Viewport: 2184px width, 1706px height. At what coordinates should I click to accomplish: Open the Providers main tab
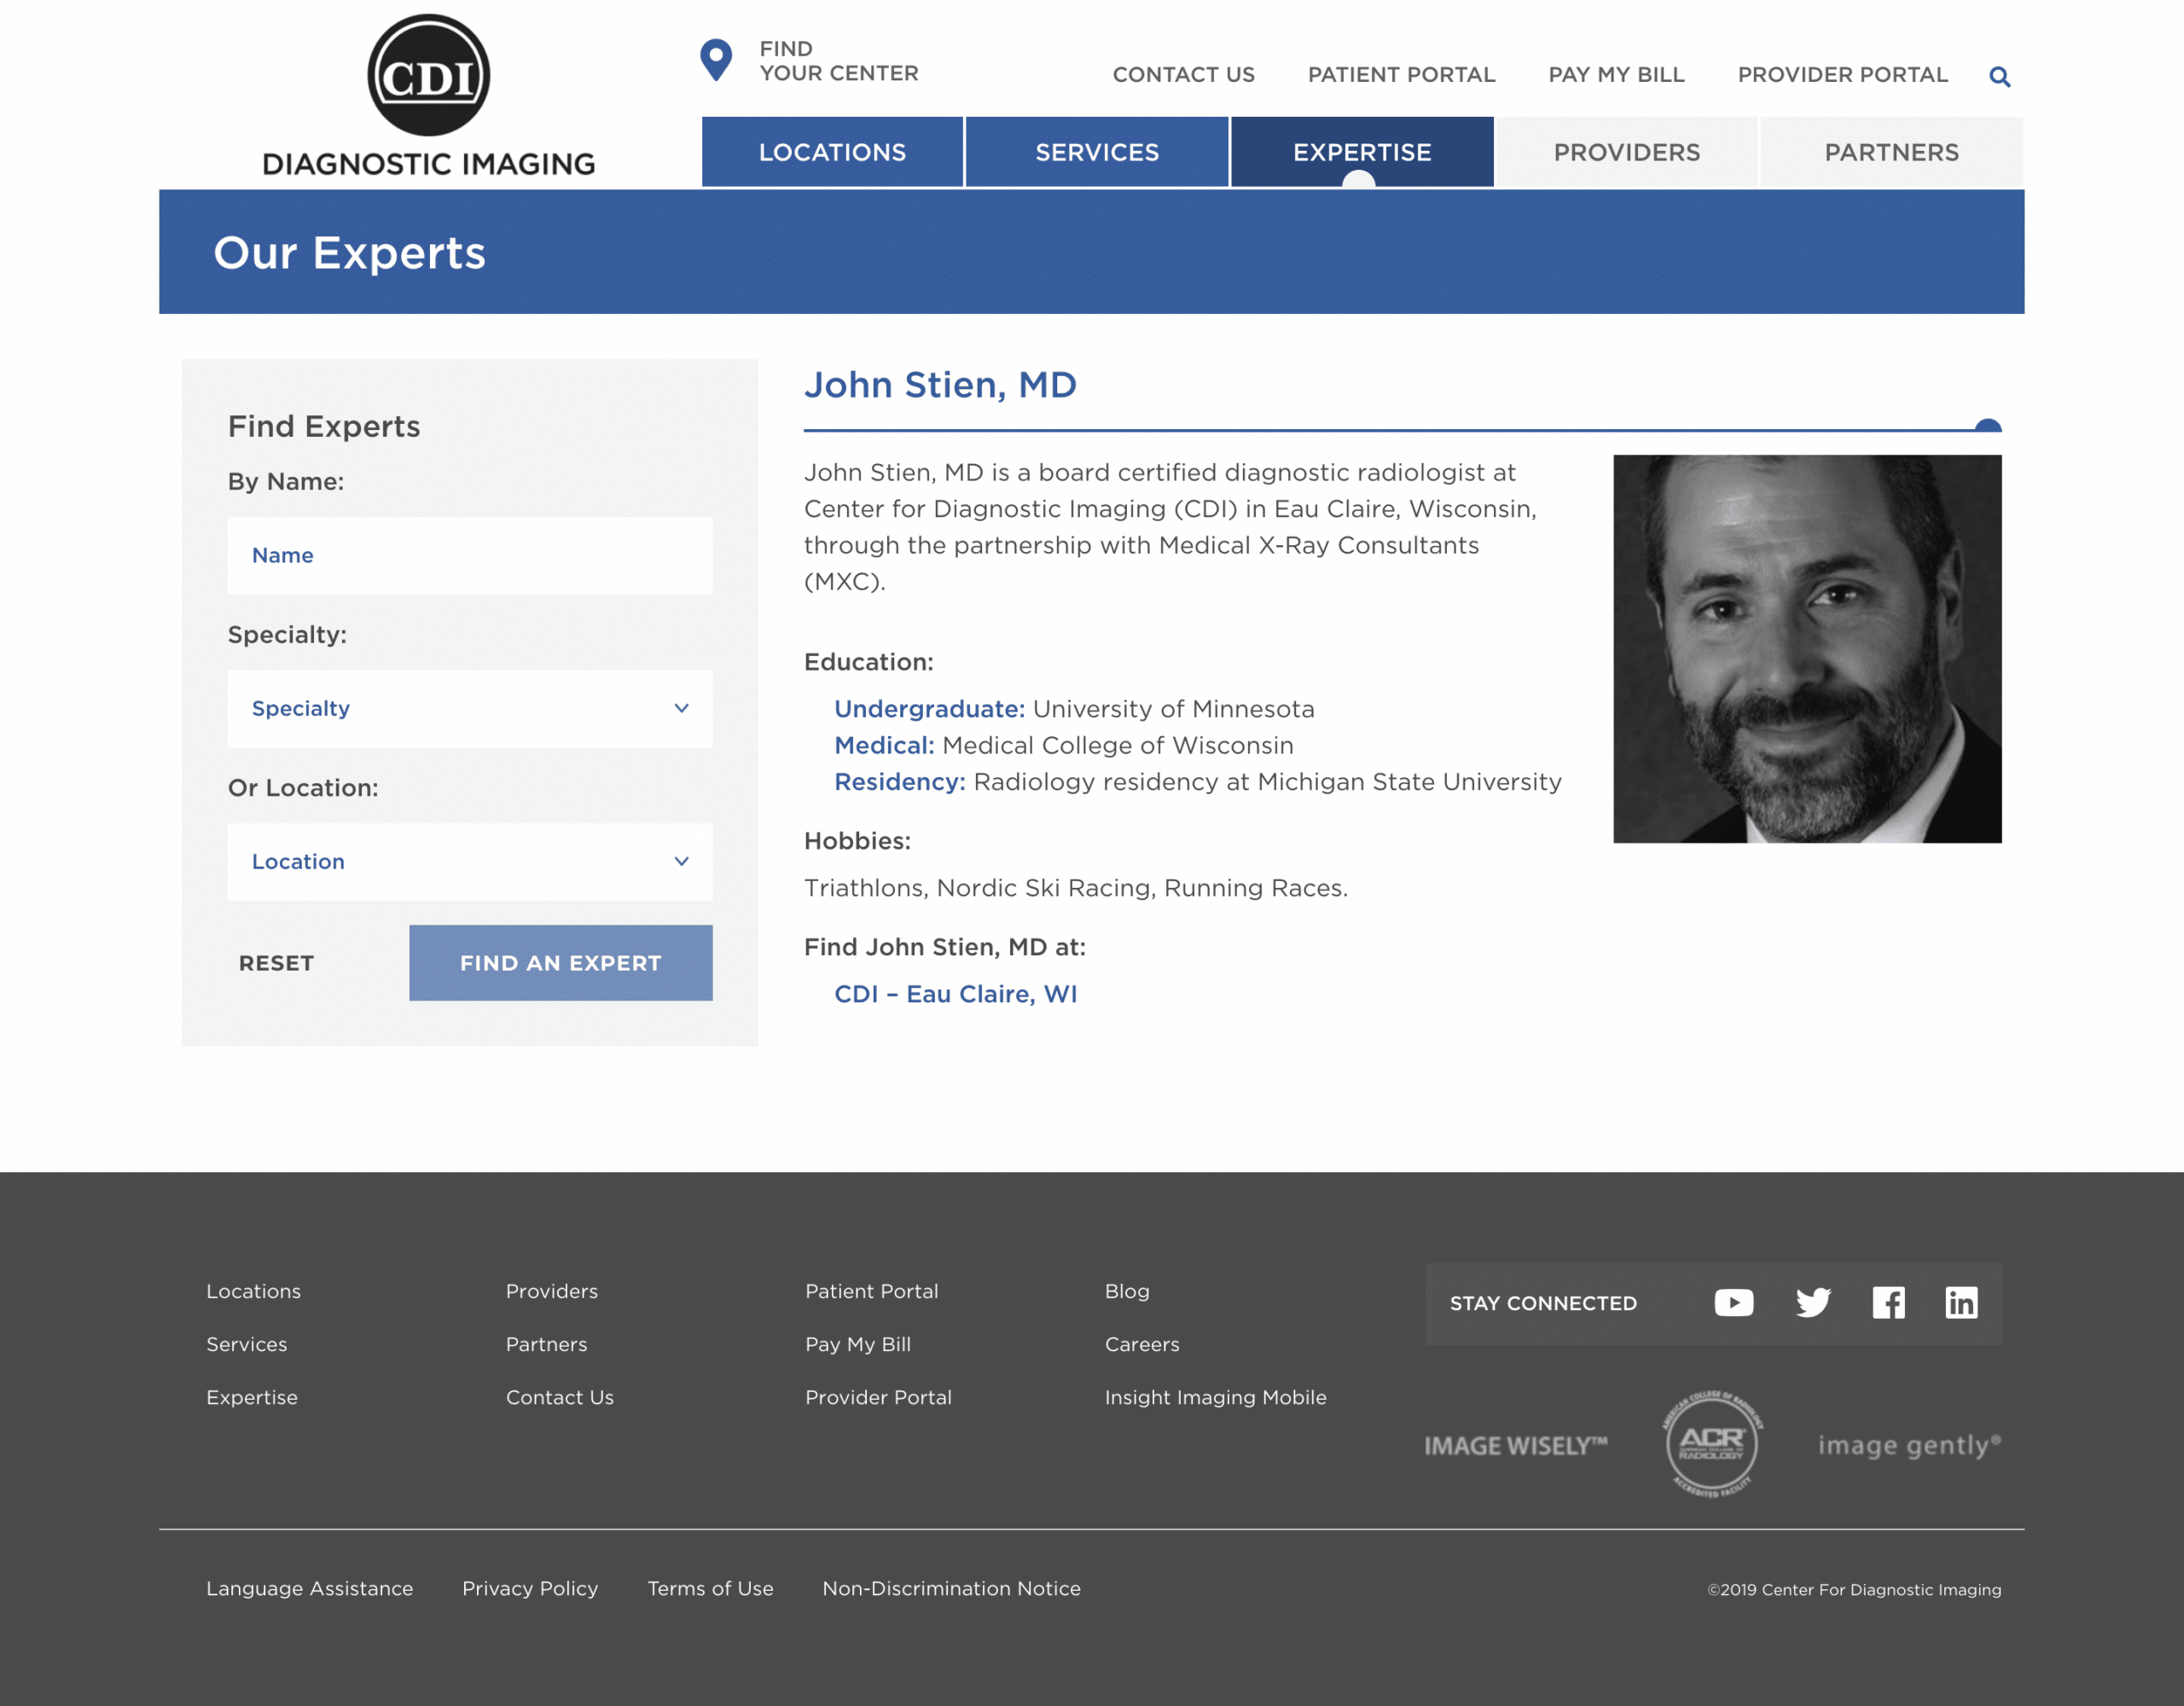tap(1627, 152)
